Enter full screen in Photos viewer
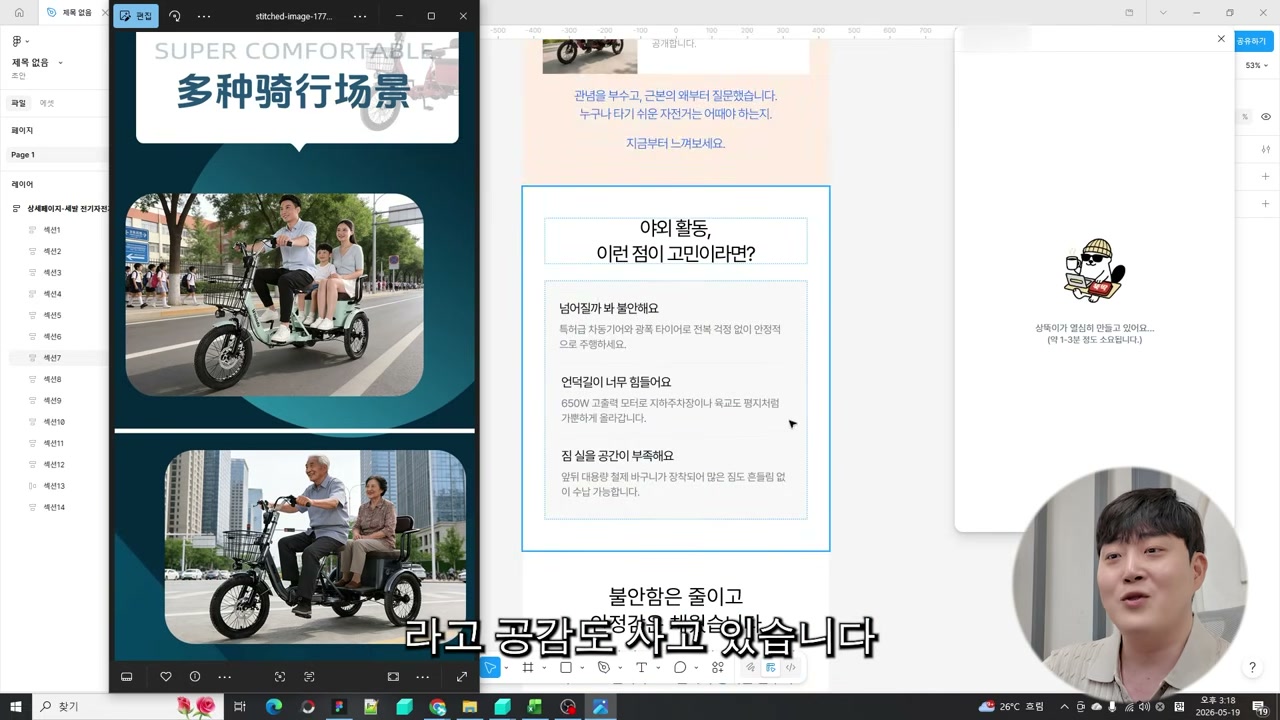The image size is (1280, 720). click(462, 677)
